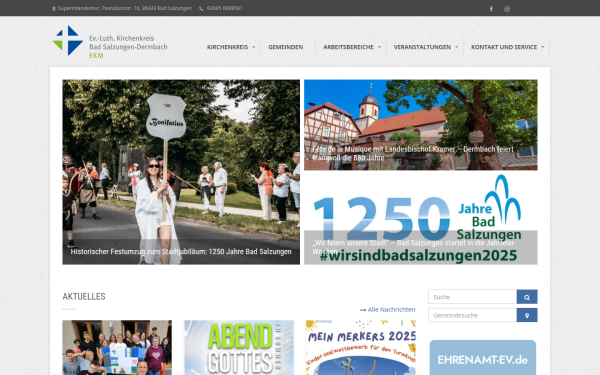Click the Gemeindesuche input field
Viewport: 600px width, 375px height.
473,315
